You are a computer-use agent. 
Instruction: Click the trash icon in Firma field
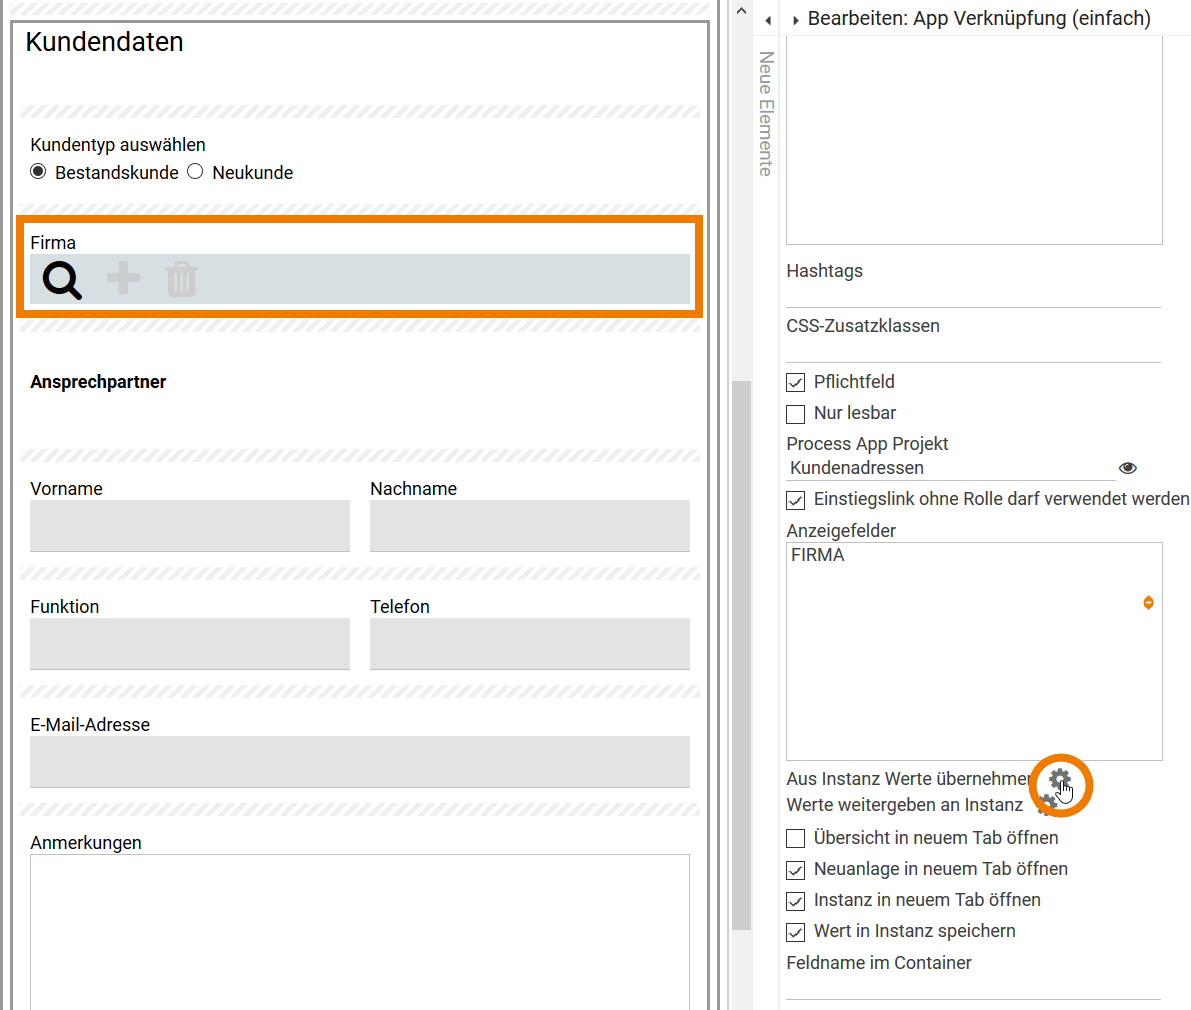pos(182,279)
